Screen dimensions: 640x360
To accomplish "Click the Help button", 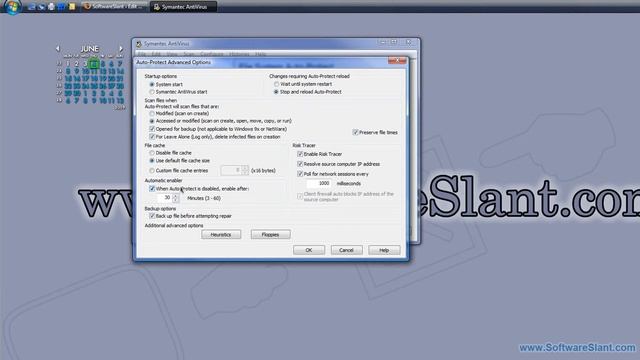I will click(384, 250).
